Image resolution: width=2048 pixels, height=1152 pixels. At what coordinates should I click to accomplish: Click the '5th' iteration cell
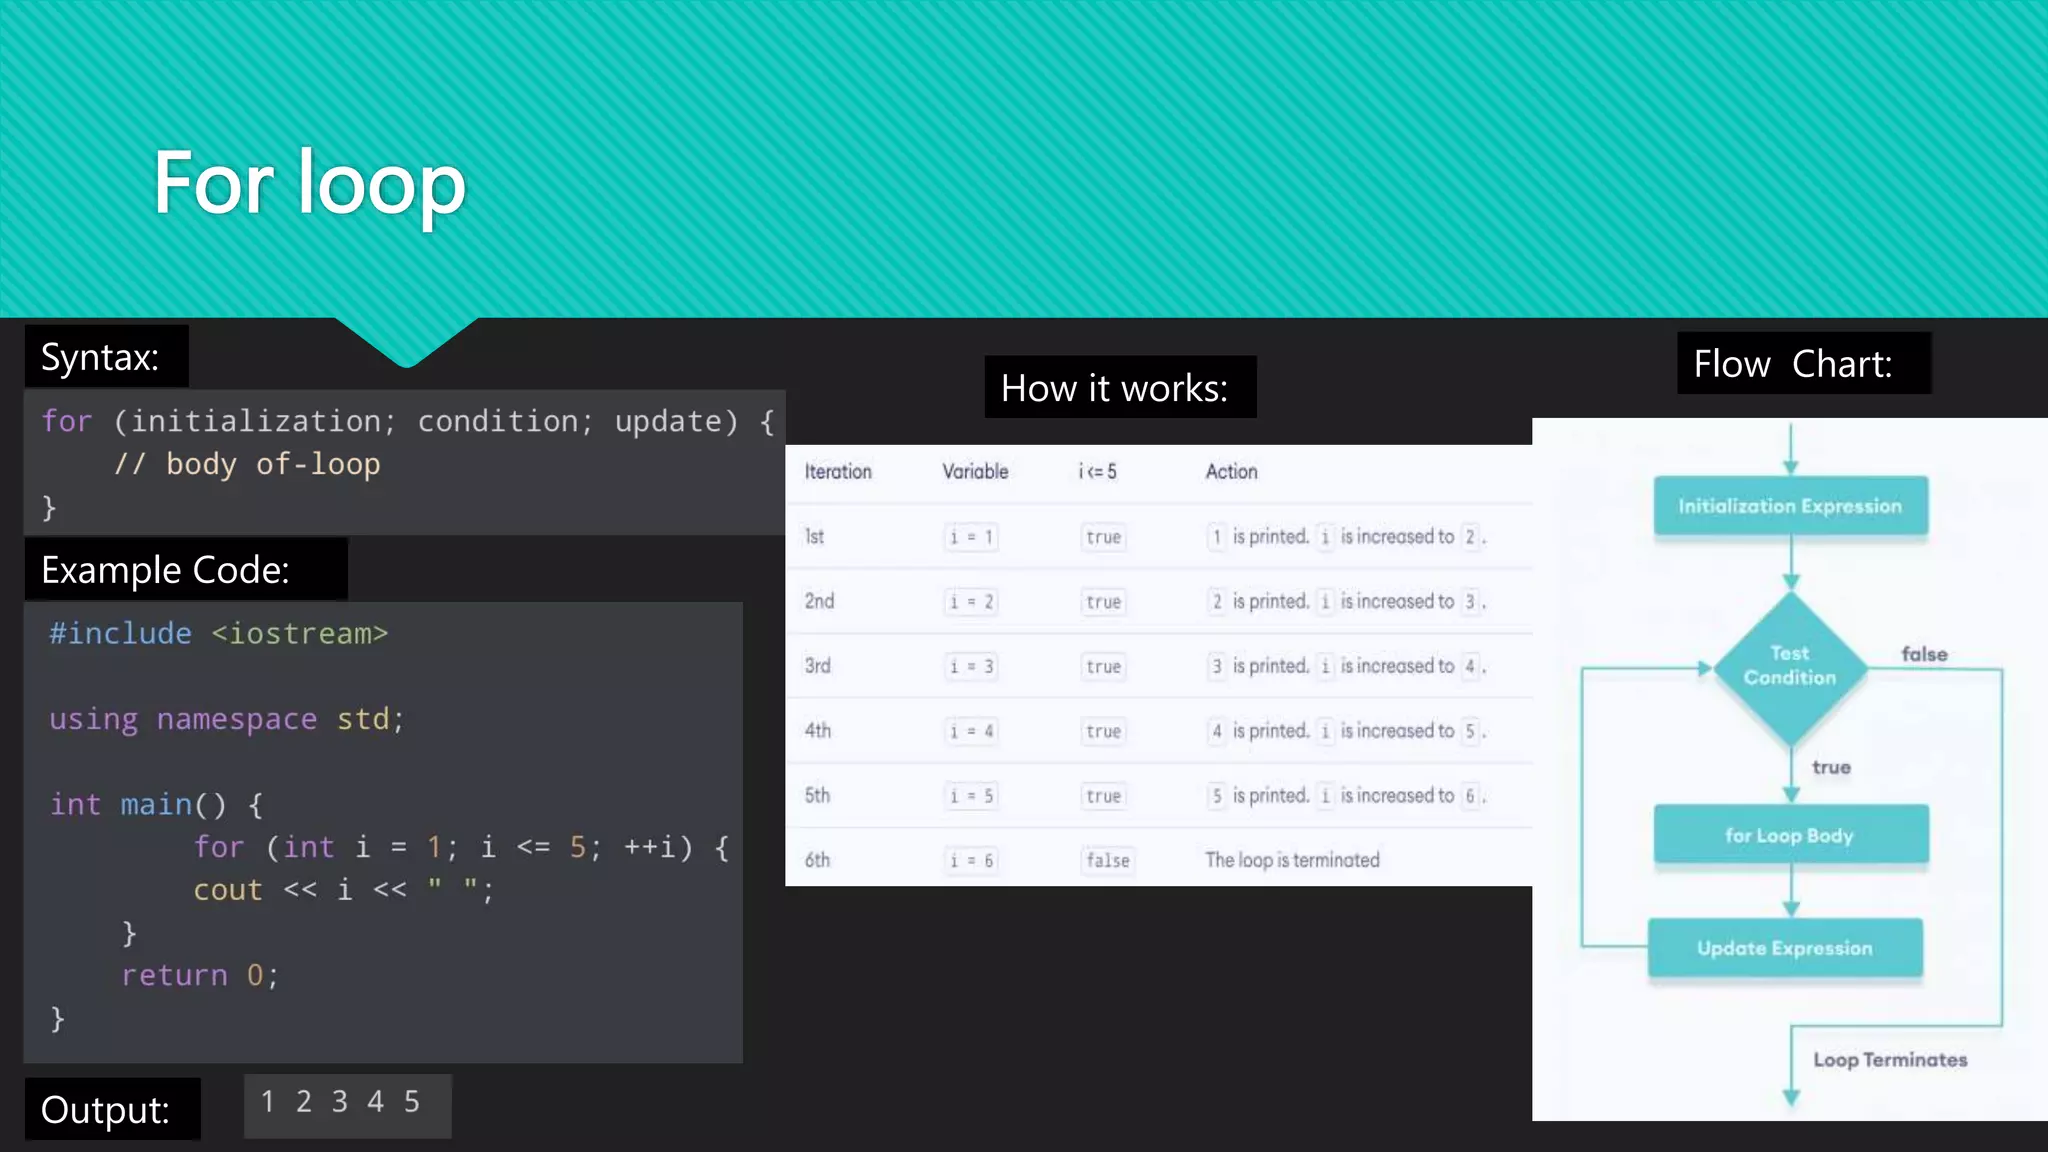[818, 796]
